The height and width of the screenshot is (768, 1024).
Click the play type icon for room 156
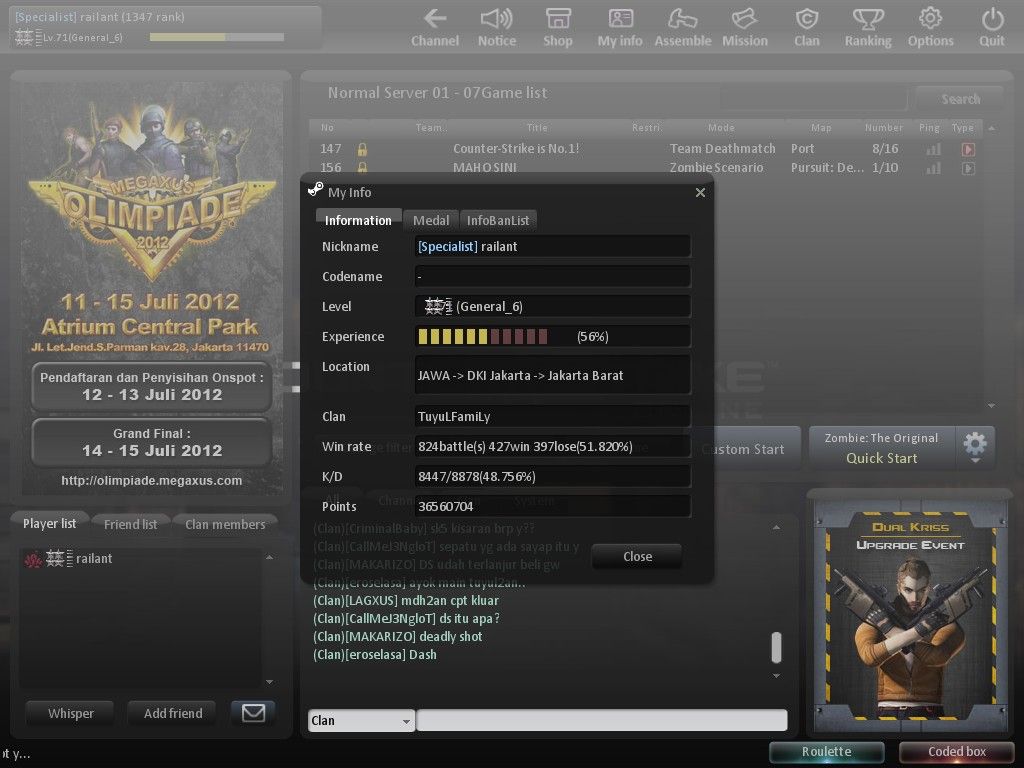(x=968, y=168)
